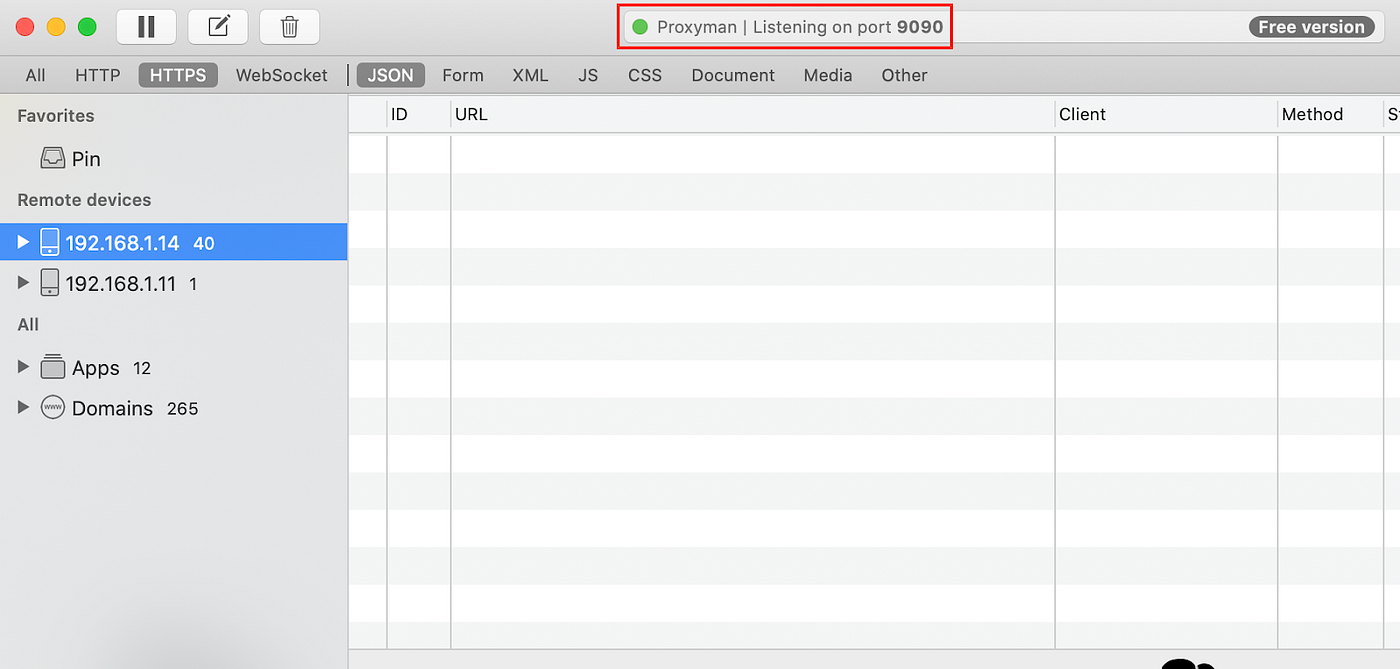Image resolution: width=1400 pixels, height=669 pixels.
Task: Click the 12 count beside Apps
Action: pyautogui.click(x=142, y=368)
